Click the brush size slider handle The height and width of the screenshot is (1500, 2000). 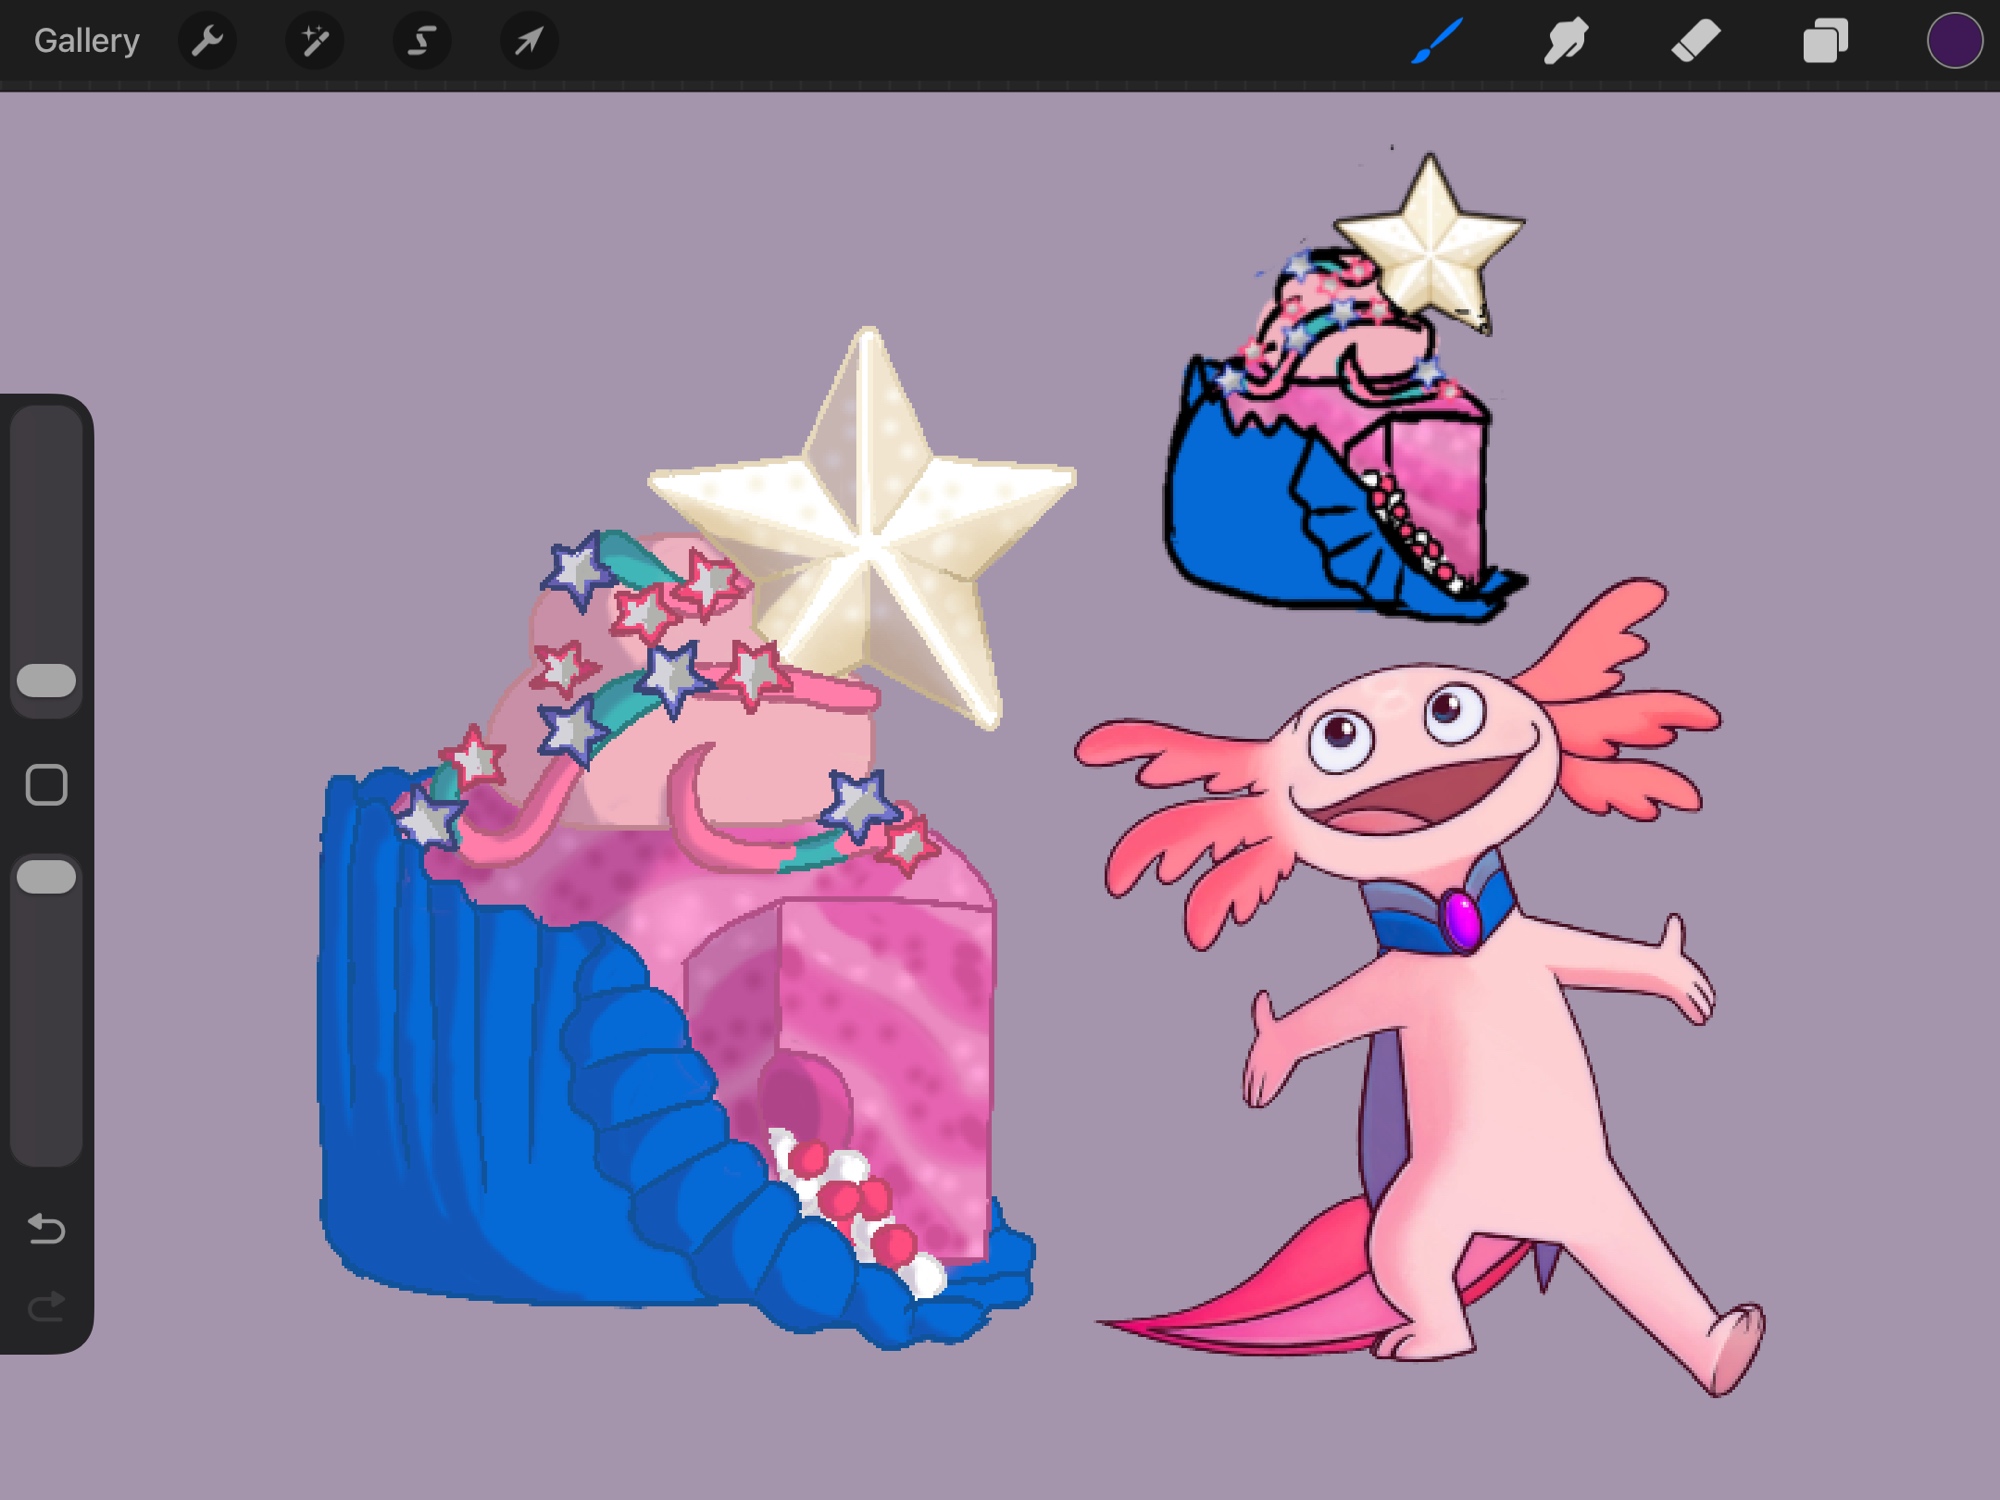tap(47, 681)
